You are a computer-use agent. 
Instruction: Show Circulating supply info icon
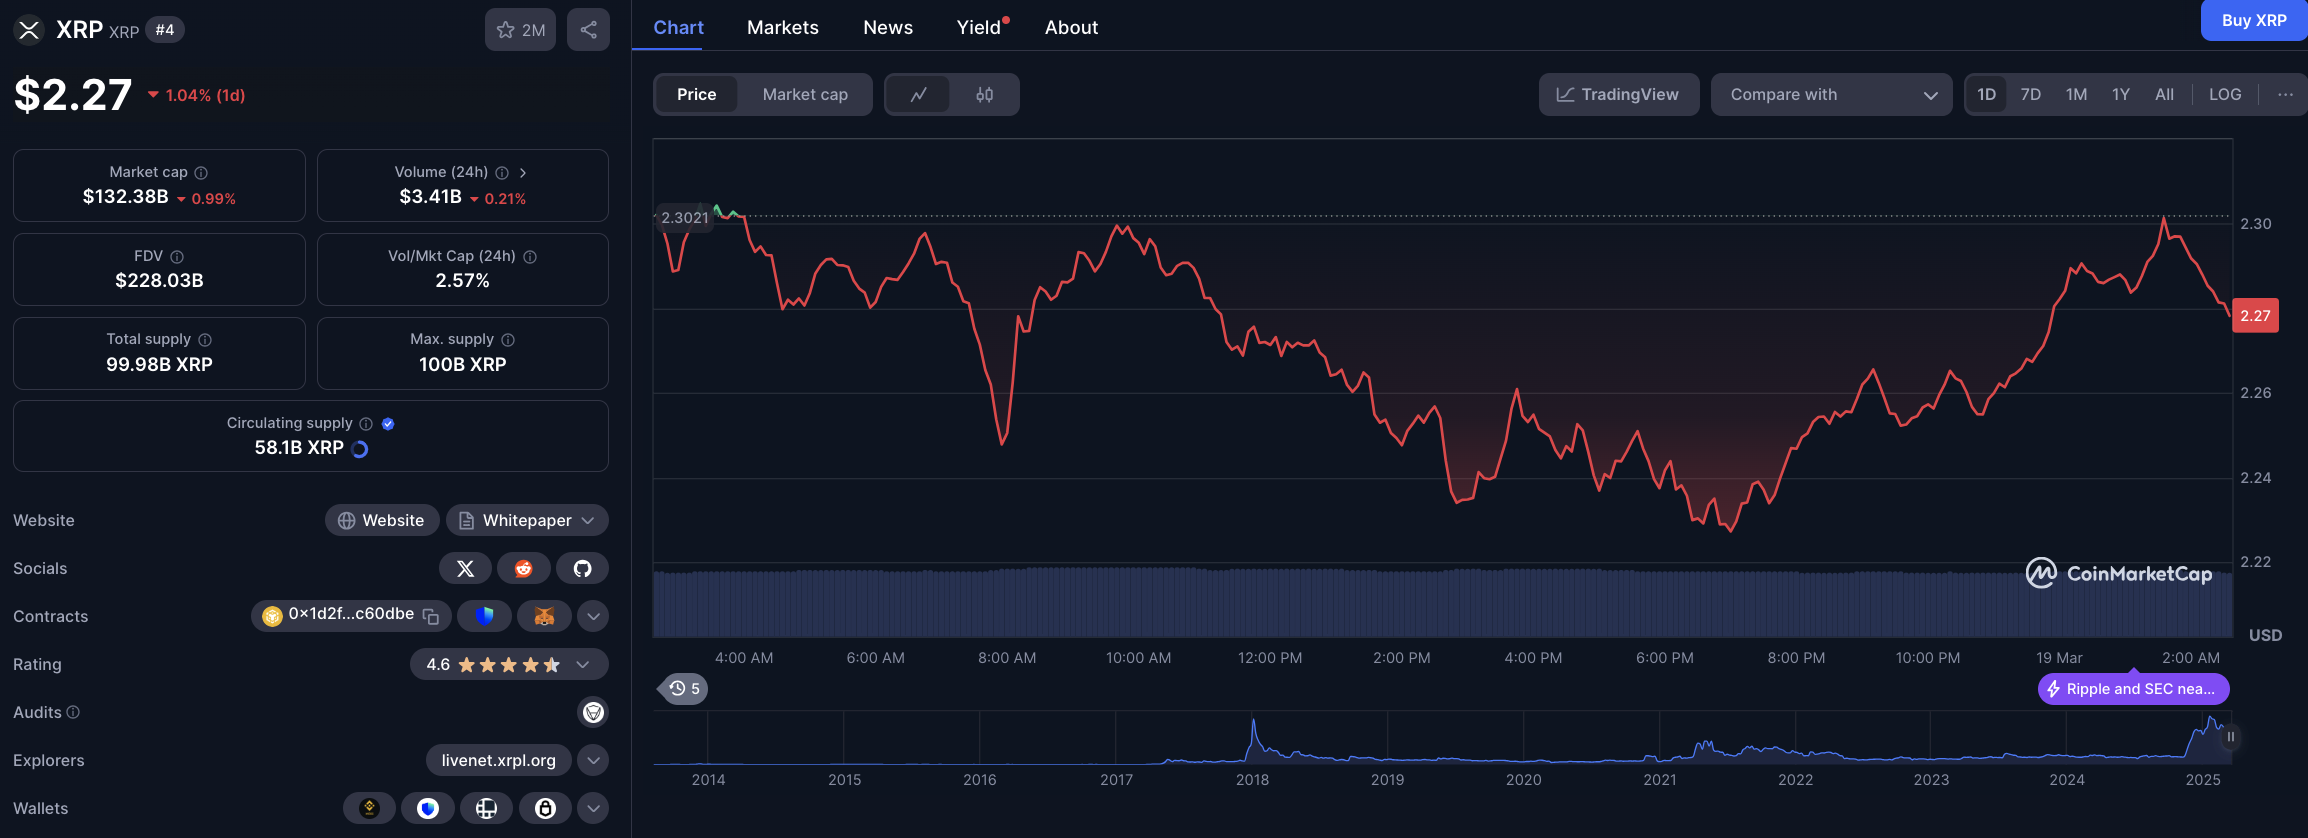pyautogui.click(x=366, y=424)
